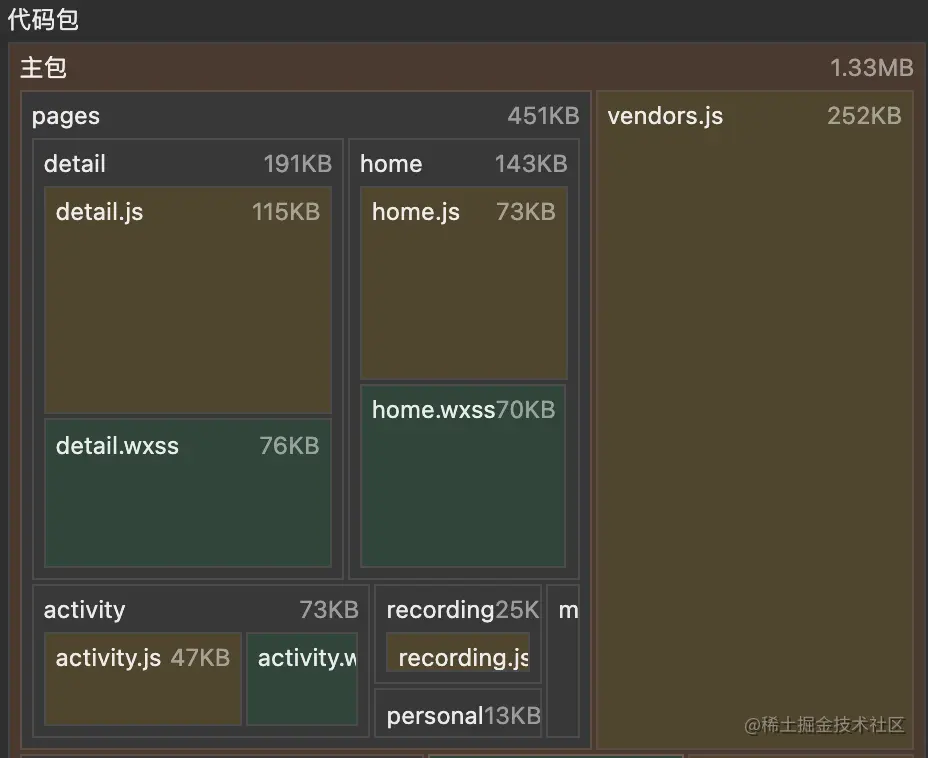Select the recording.js file block
928x758 pixels.
click(458, 653)
